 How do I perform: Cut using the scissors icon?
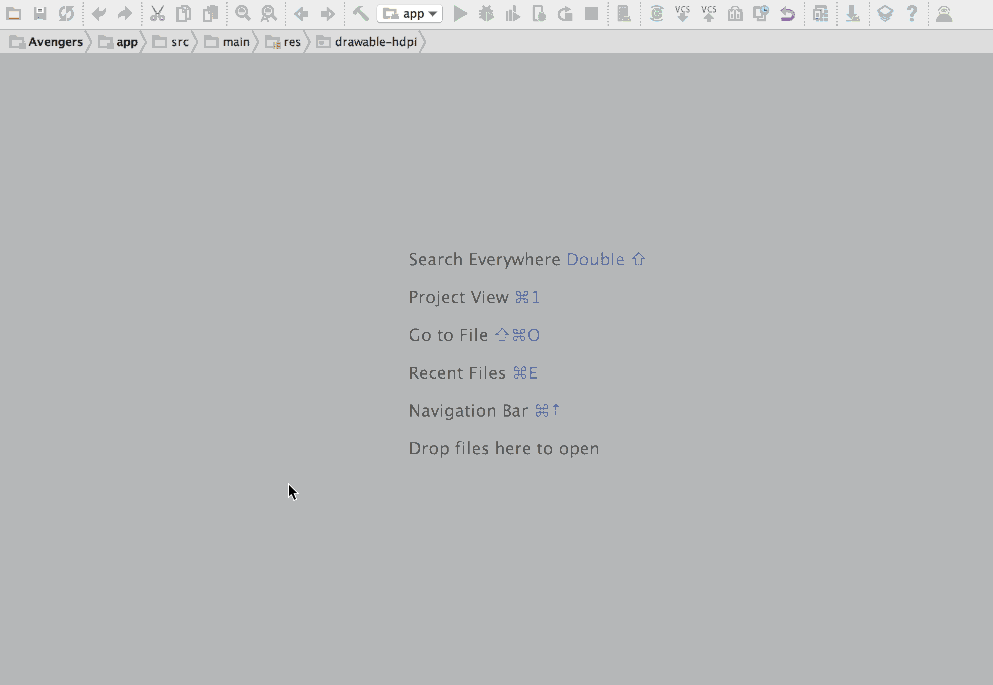[x=157, y=13]
